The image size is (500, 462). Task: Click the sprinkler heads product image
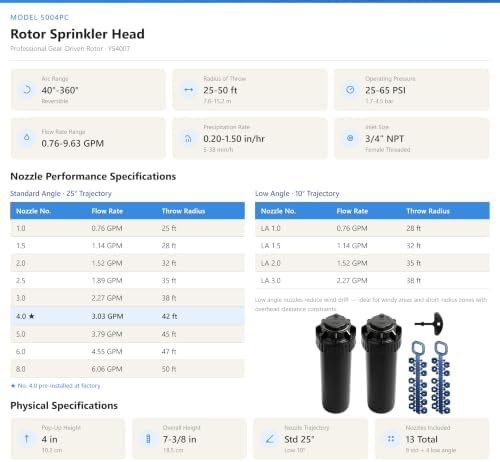(x=383, y=363)
